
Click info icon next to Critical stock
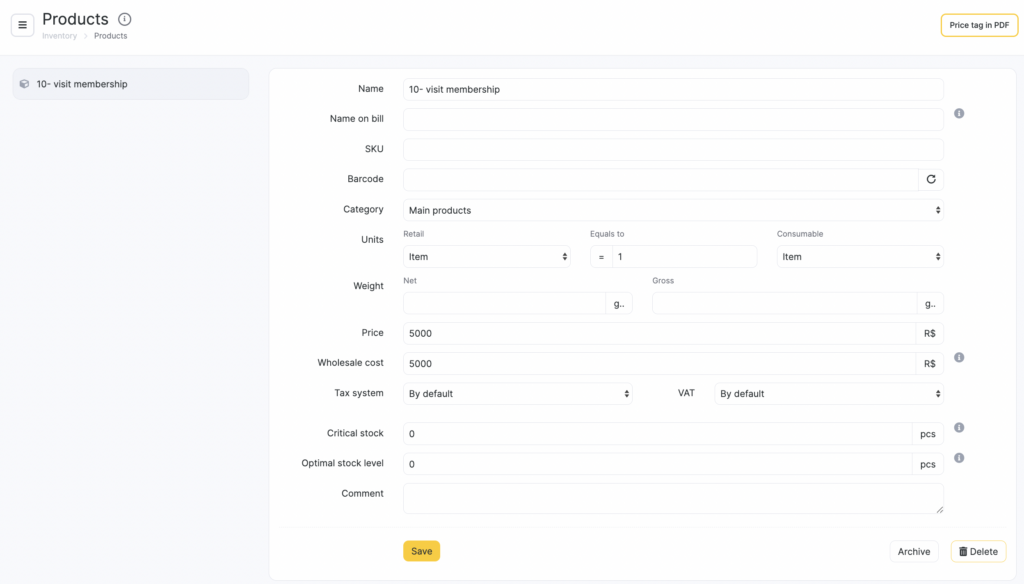(959, 428)
